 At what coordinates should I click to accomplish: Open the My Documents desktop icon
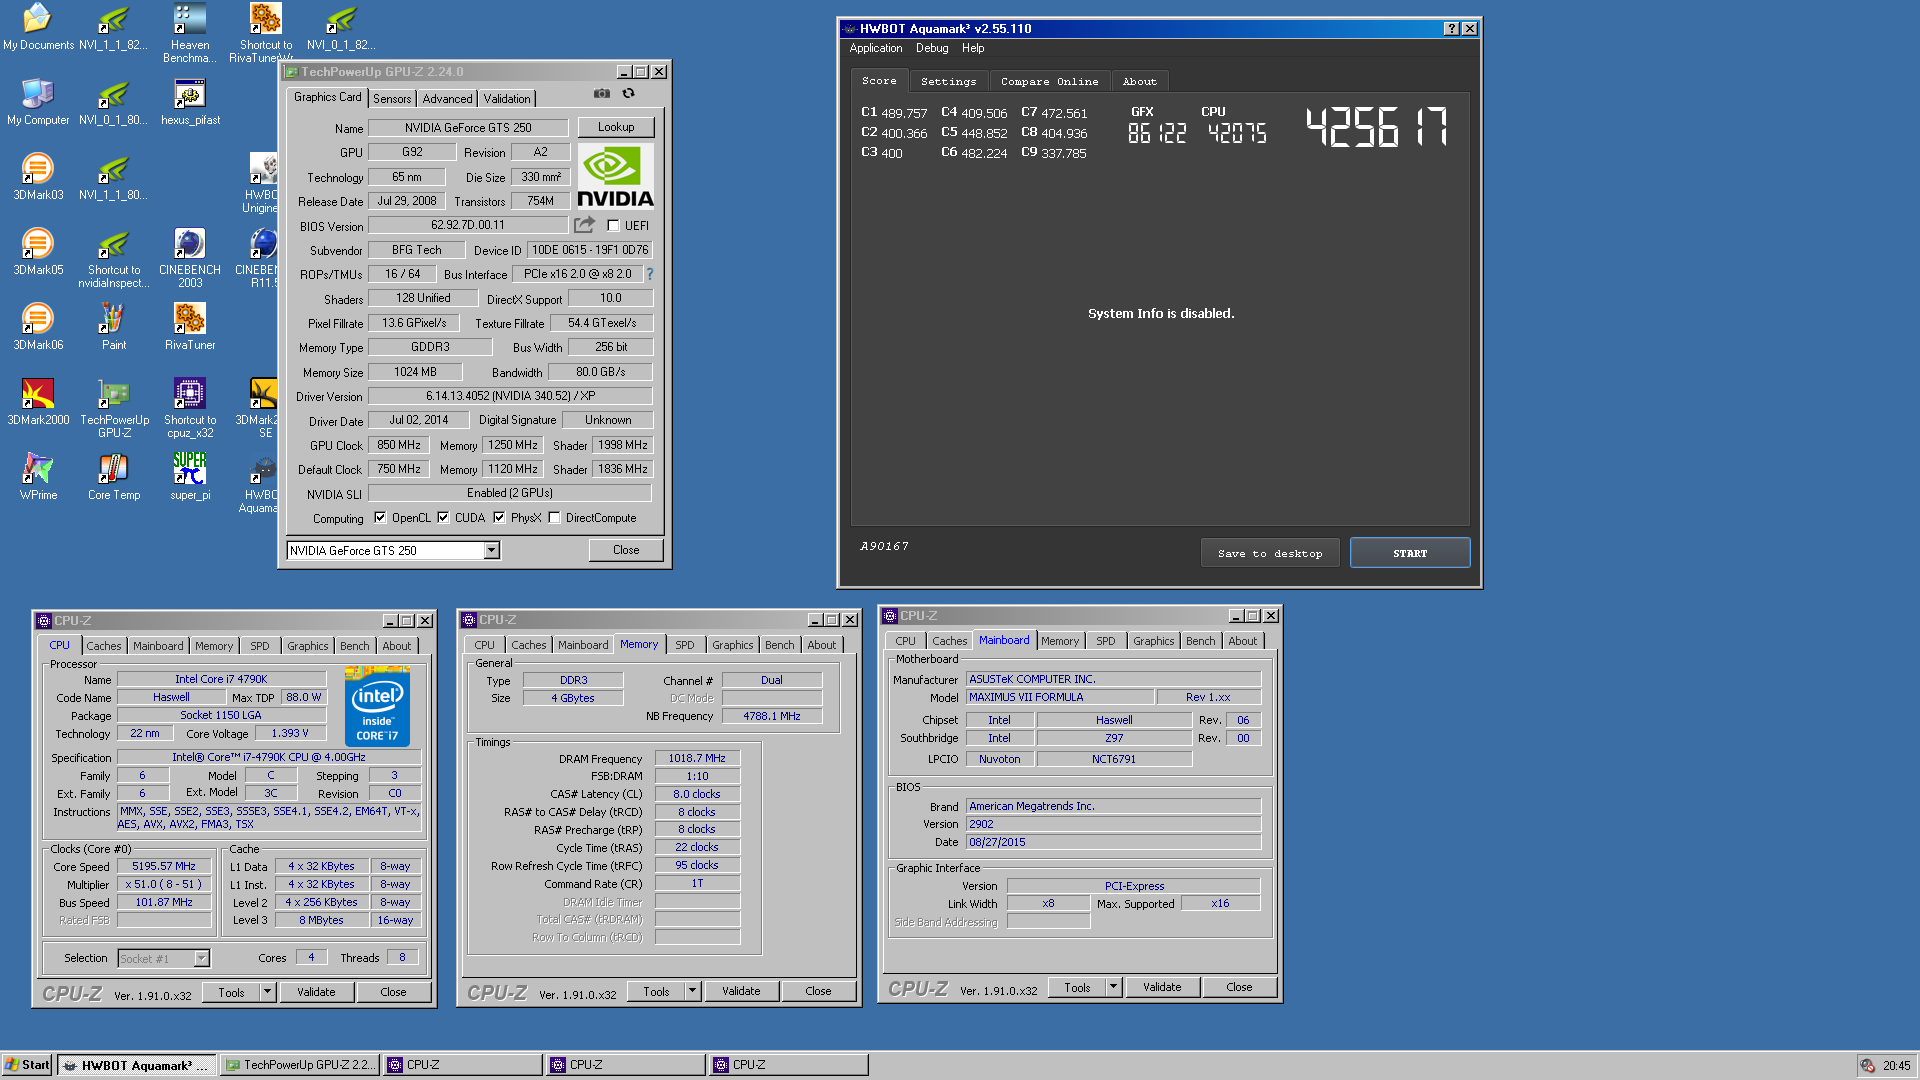pyautogui.click(x=38, y=27)
